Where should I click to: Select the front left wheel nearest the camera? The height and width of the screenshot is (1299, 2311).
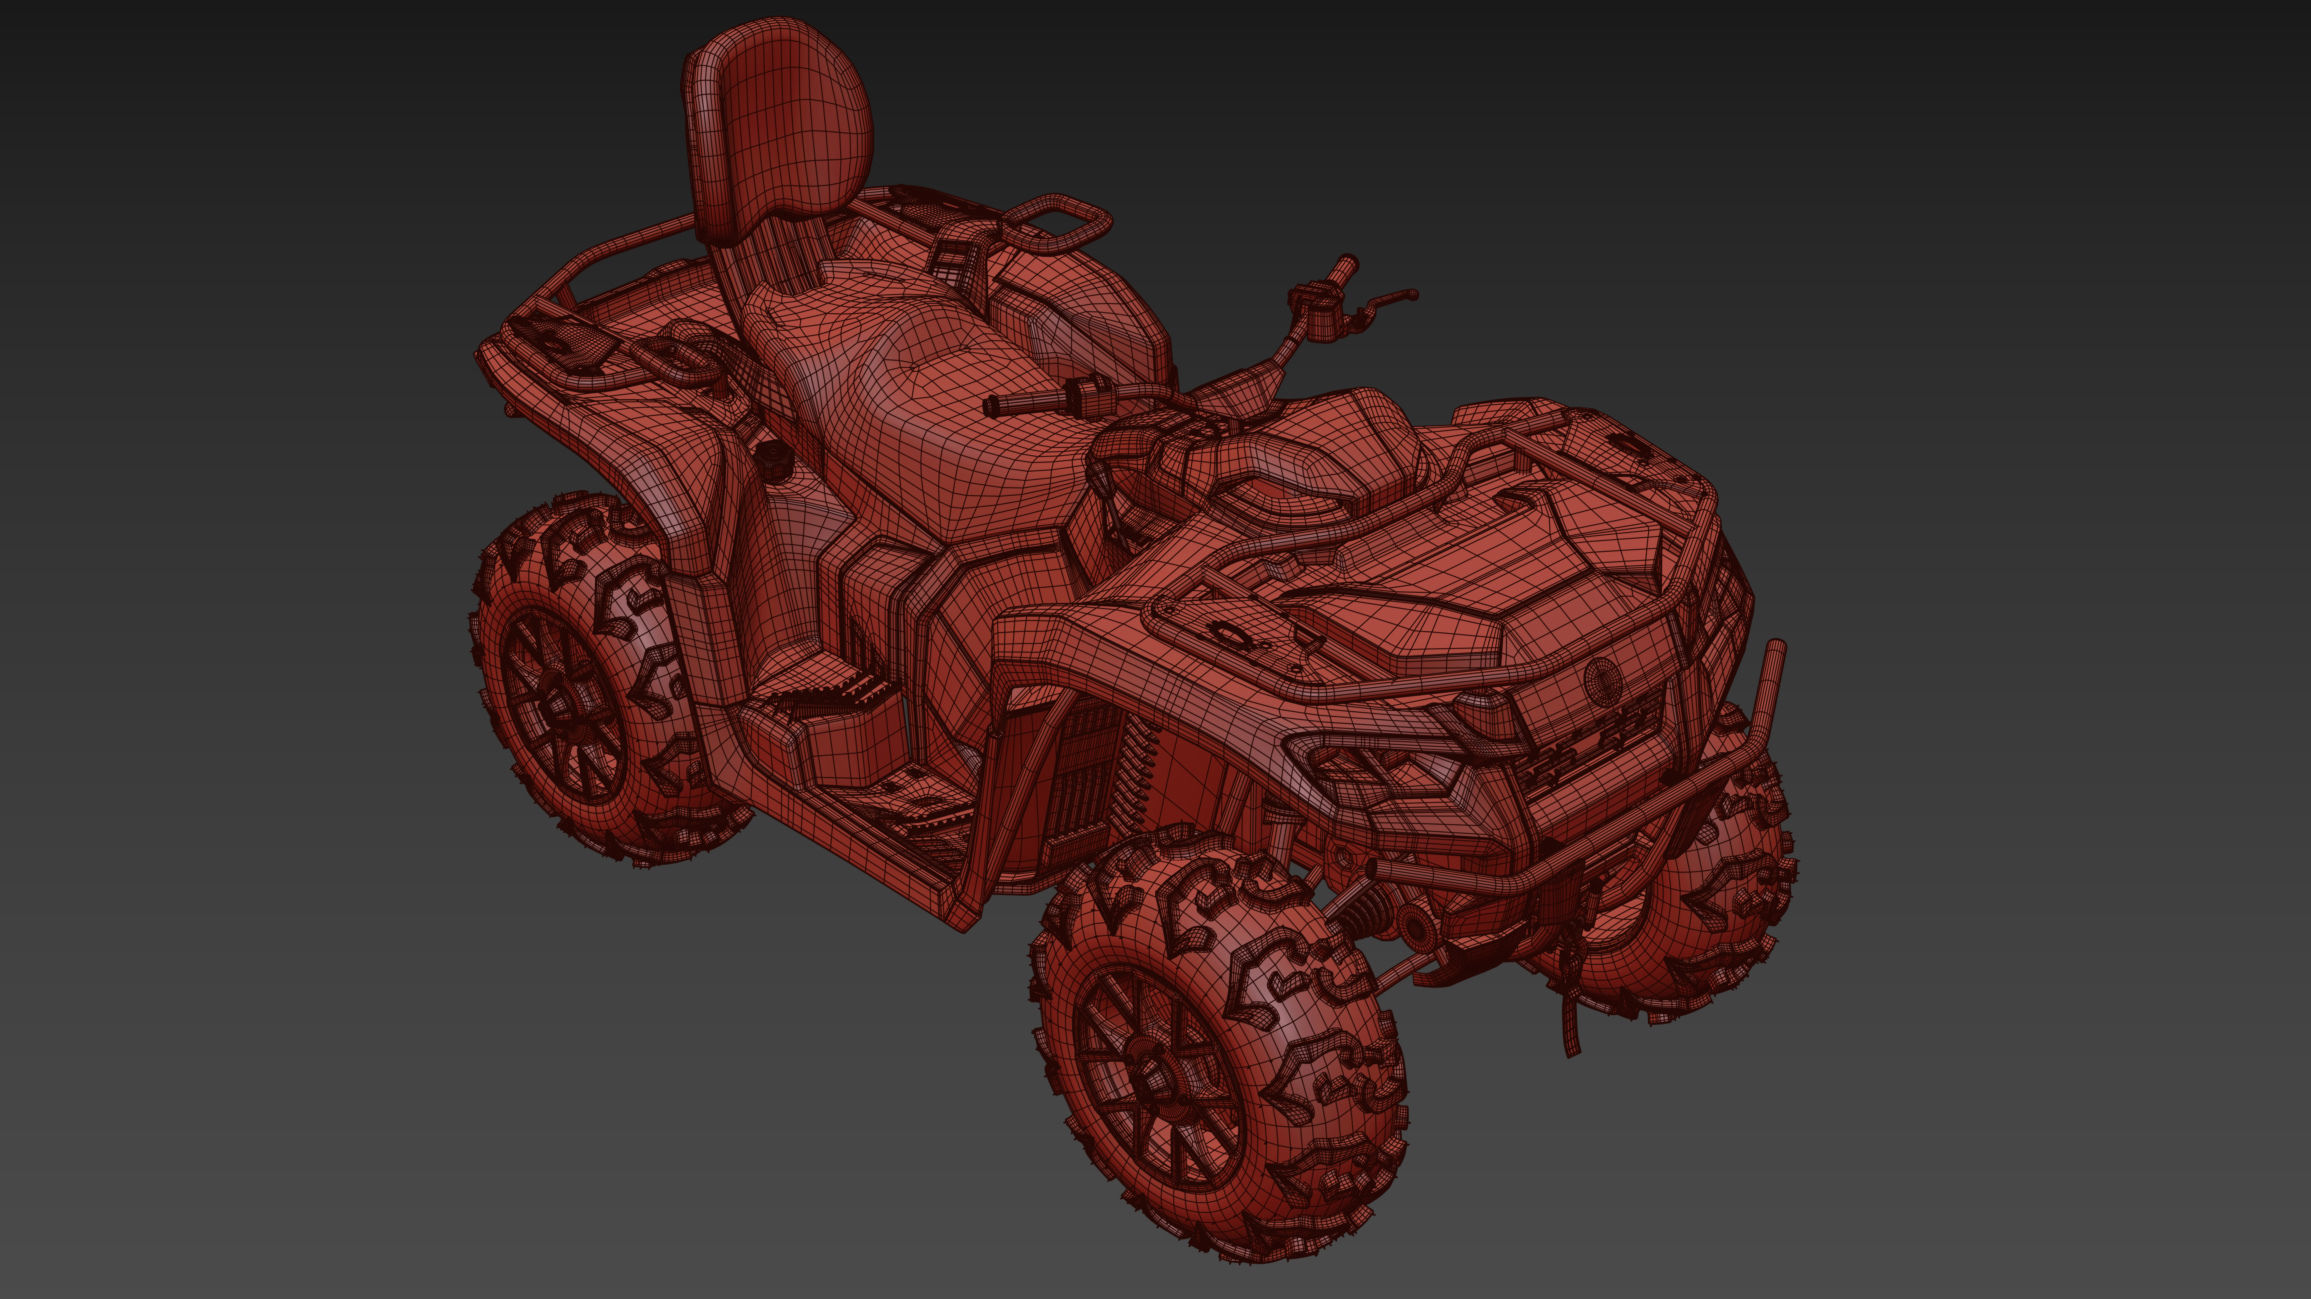pyautogui.click(x=1220, y=1045)
